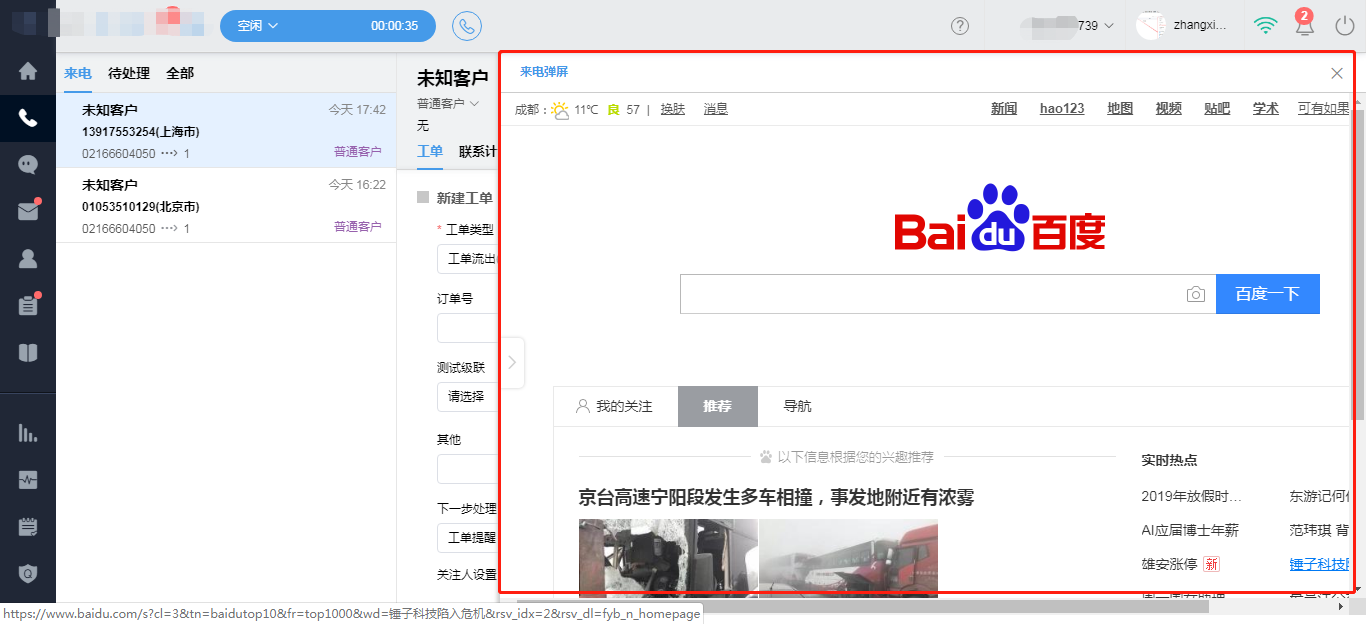Viewport: 1366px width, 624px height.
Task: Collapse panel with the side arrow handle
Action: (x=512, y=362)
